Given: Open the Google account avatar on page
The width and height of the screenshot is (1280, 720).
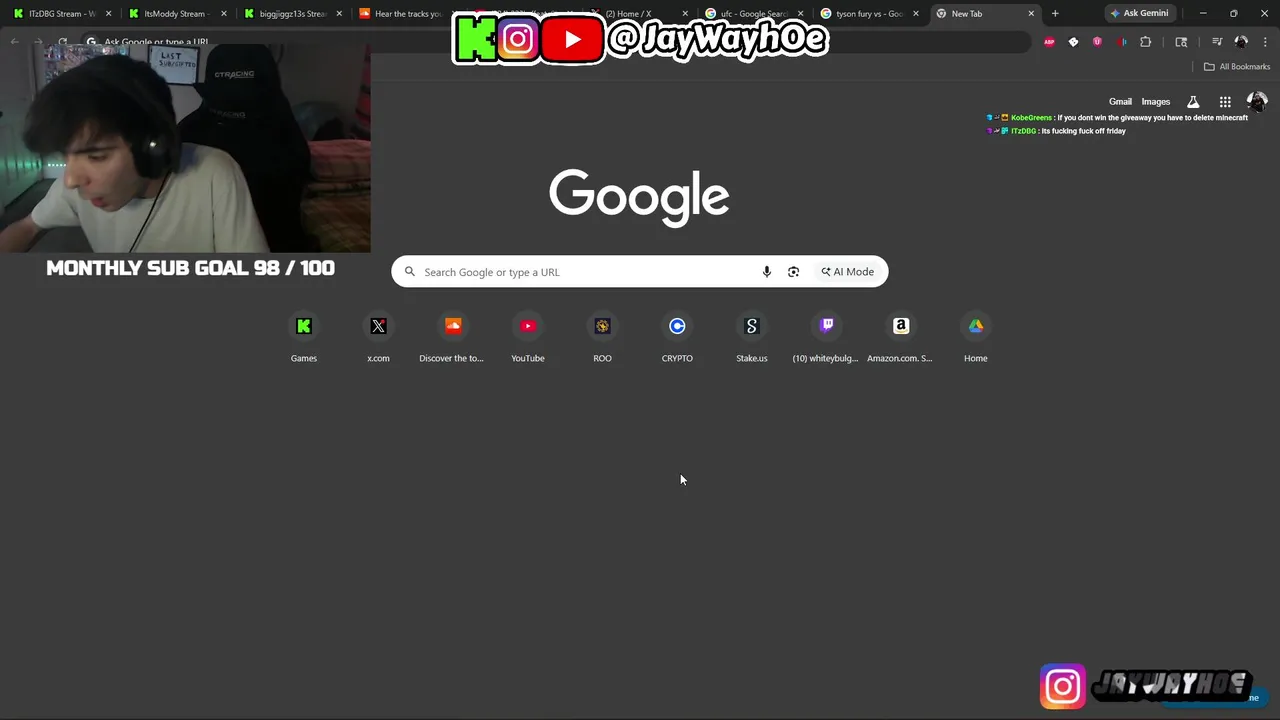Looking at the screenshot, I should (1257, 102).
